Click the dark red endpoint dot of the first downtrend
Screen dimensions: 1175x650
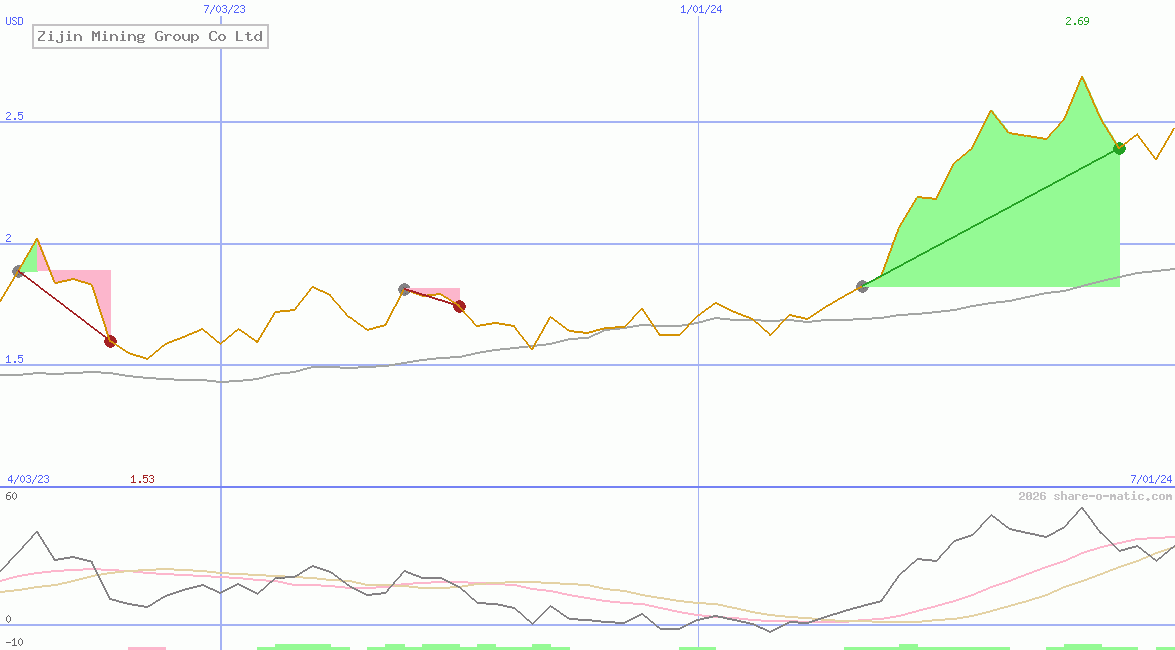point(110,340)
